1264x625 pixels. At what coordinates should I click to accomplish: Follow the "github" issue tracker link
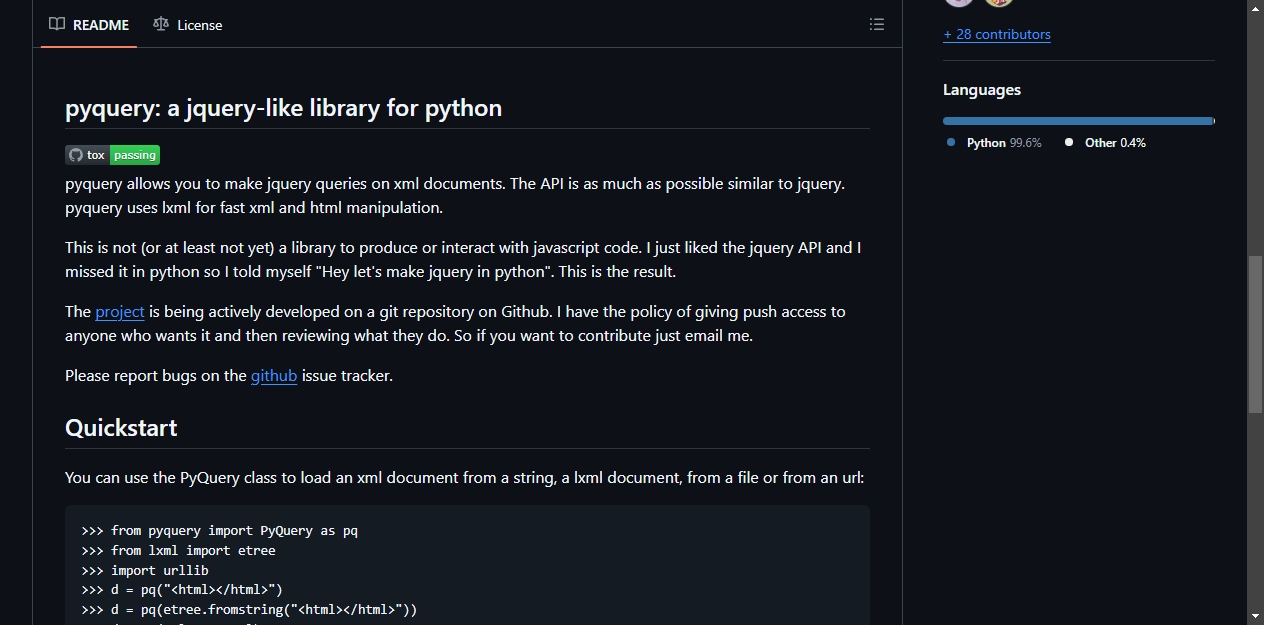coord(274,375)
